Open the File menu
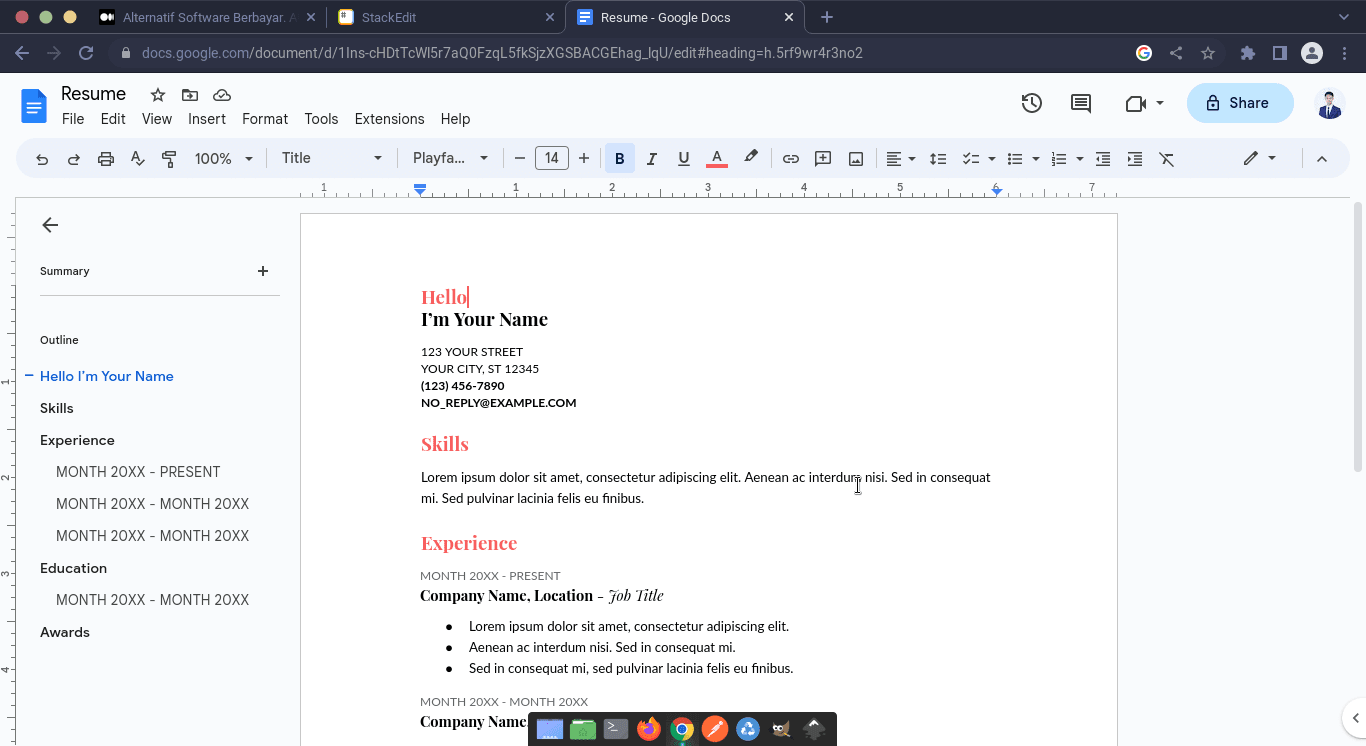Screen dimensions: 1366x746 pos(73,119)
